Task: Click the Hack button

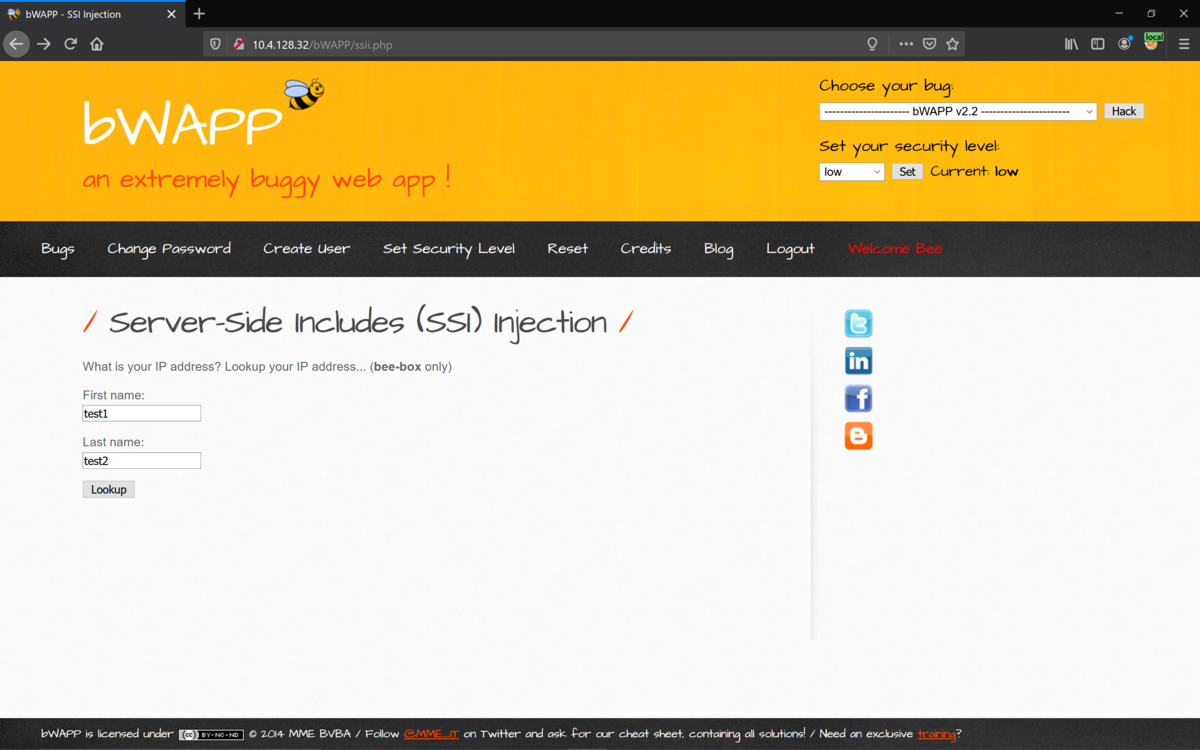Action: point(1124,112)
